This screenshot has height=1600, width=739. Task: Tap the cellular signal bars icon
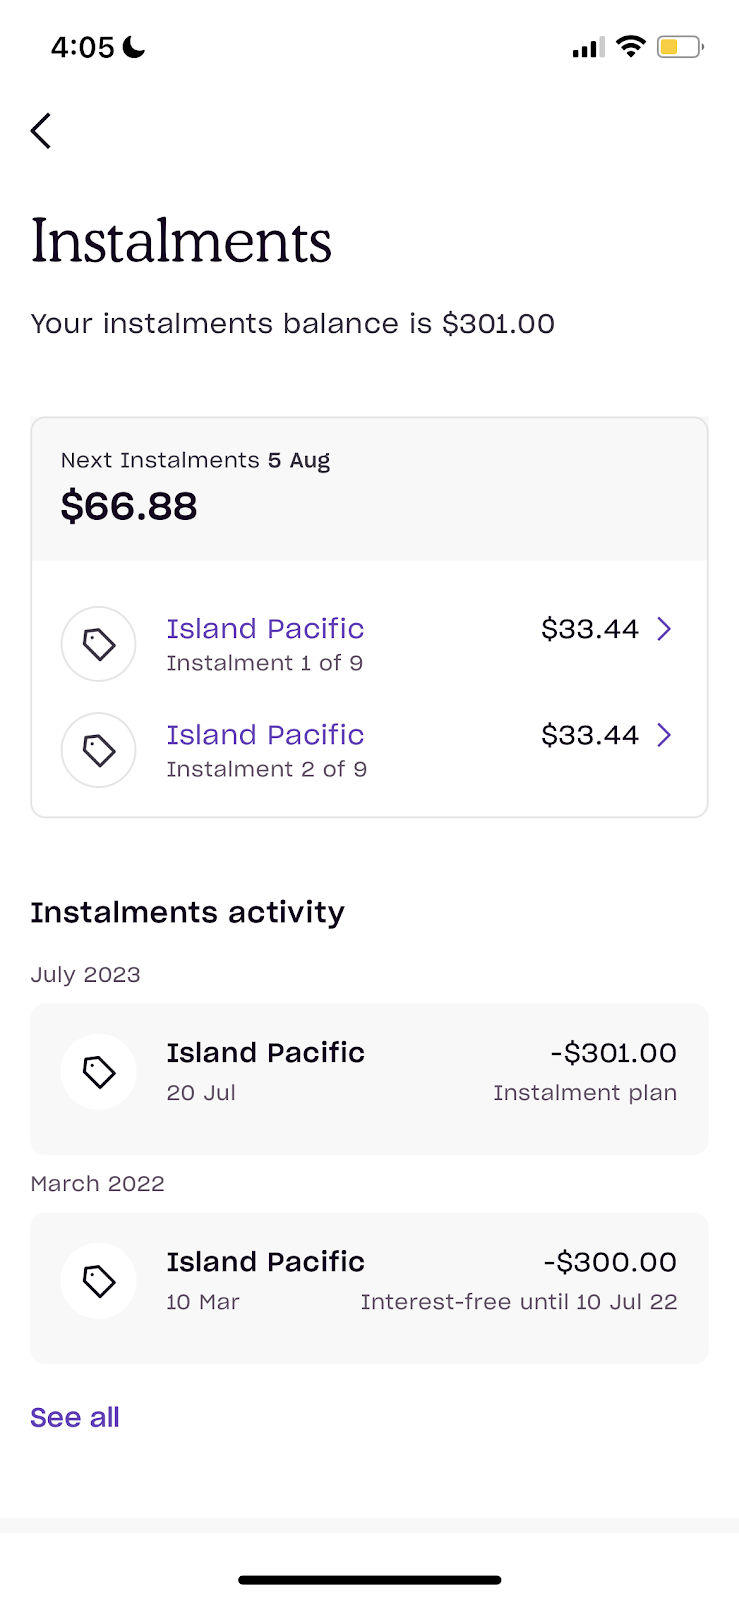click(x=588, y=47)
